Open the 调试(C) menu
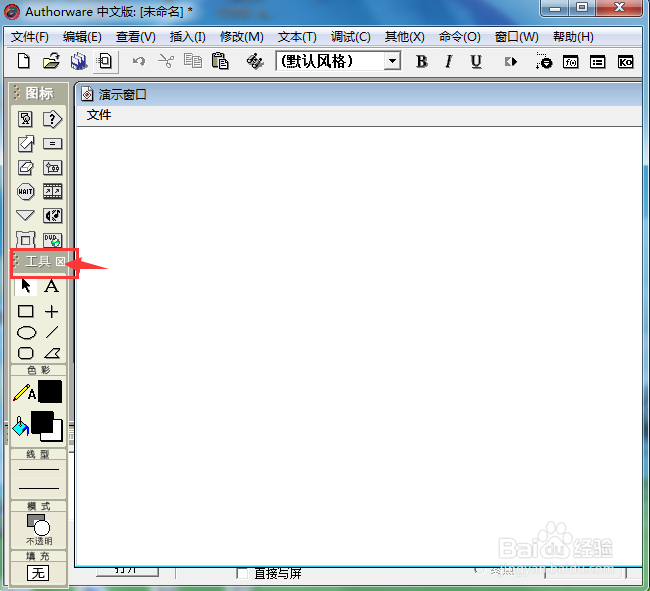The height and width of the screenshot is (591, 650). (x=350, y=37)
